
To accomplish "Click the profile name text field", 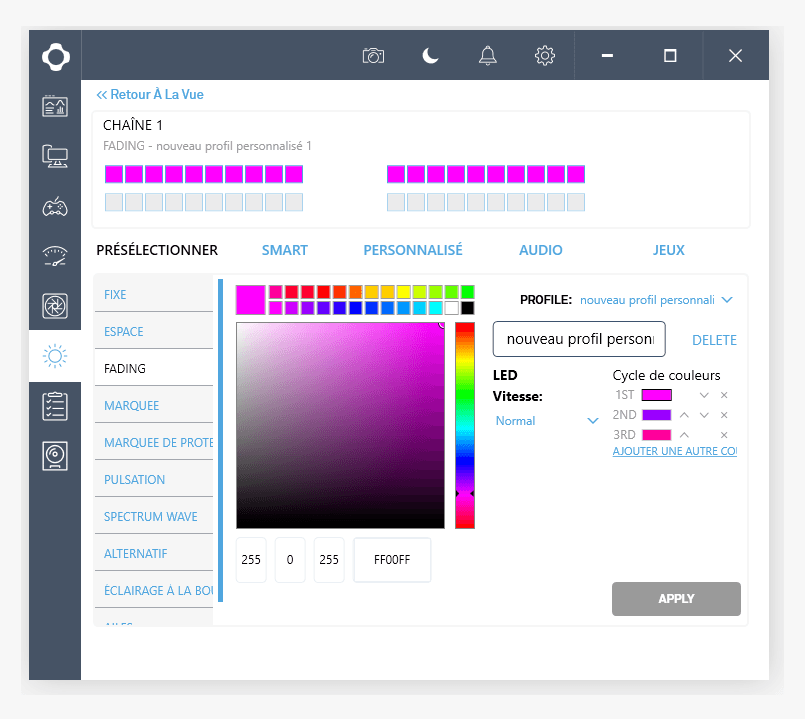I will 579,339.
